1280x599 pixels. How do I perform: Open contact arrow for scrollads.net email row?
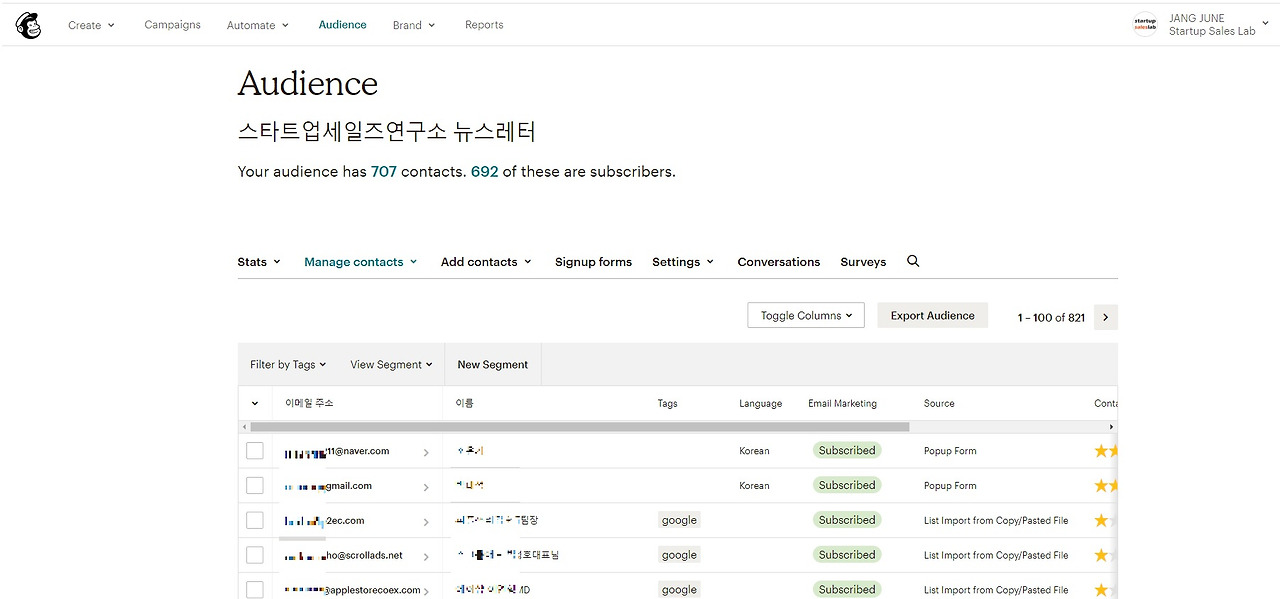click(426, 557)
